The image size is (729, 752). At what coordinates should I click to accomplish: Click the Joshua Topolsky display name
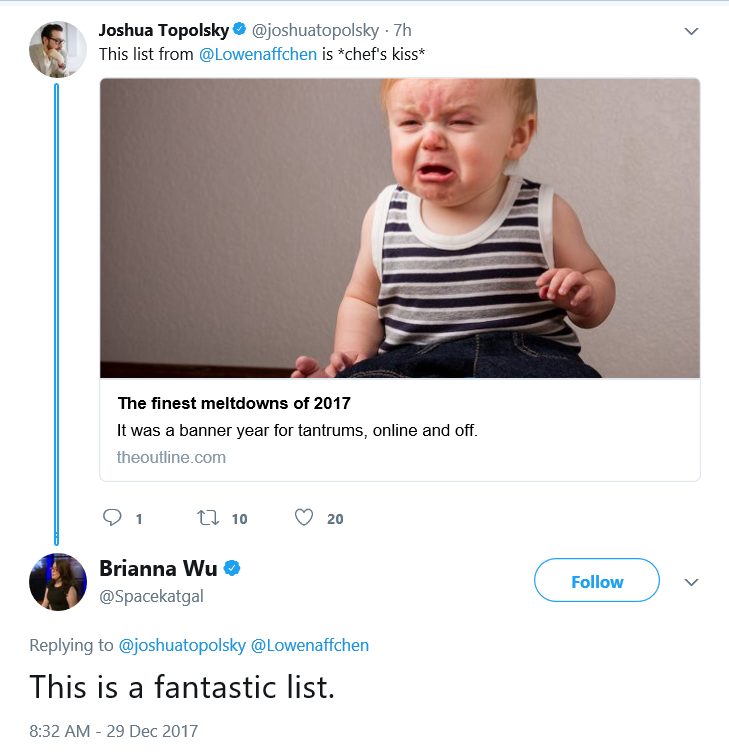tap(164, 30)
